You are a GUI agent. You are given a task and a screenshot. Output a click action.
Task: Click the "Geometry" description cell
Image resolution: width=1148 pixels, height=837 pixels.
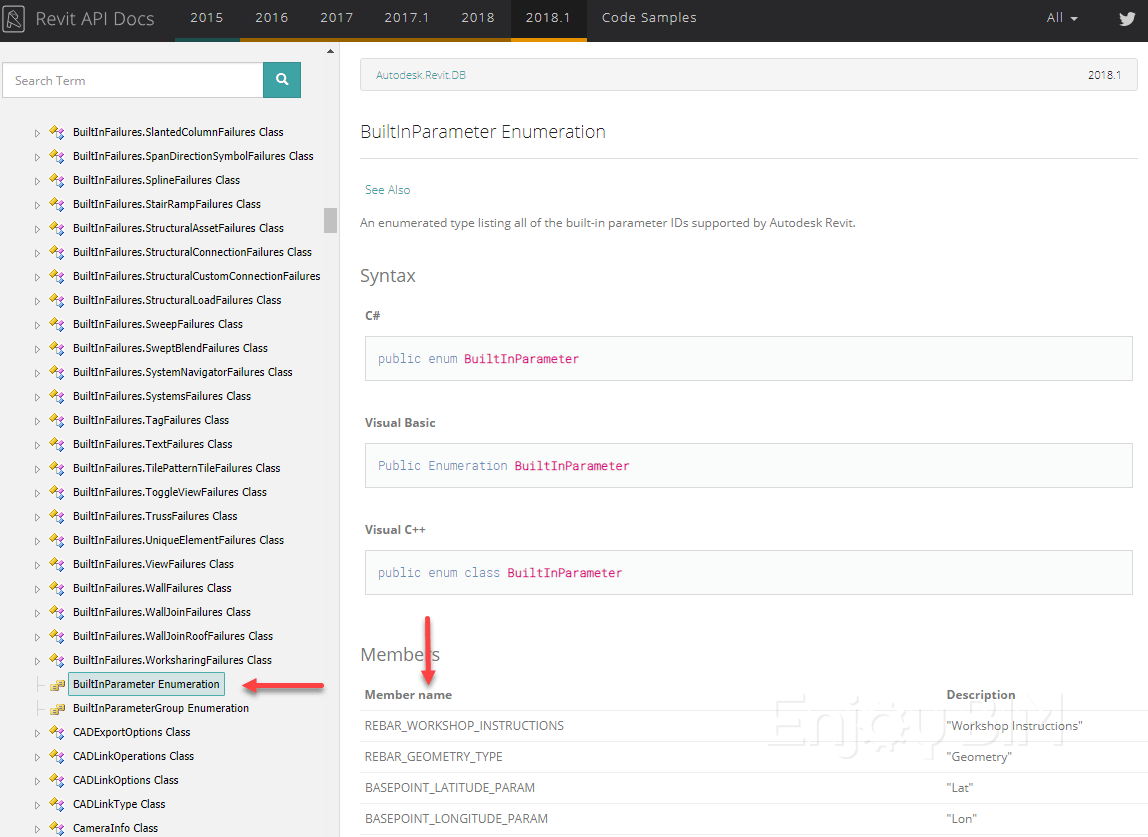coord(979,757)
